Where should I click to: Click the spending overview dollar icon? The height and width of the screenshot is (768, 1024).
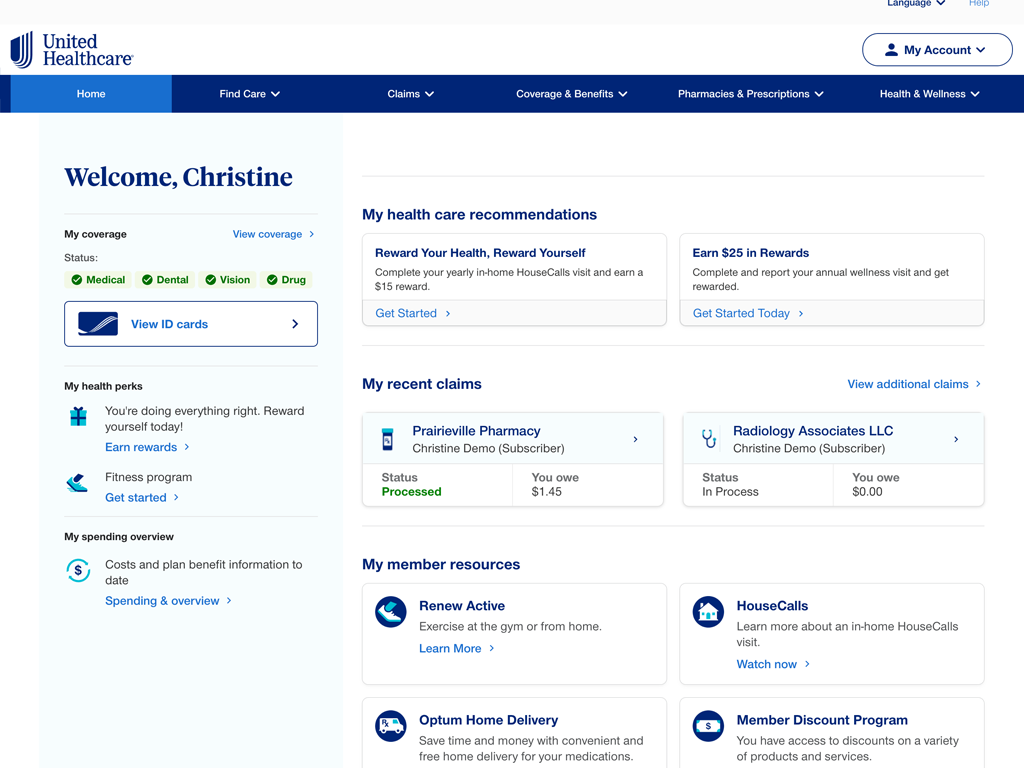coord(78,570)
